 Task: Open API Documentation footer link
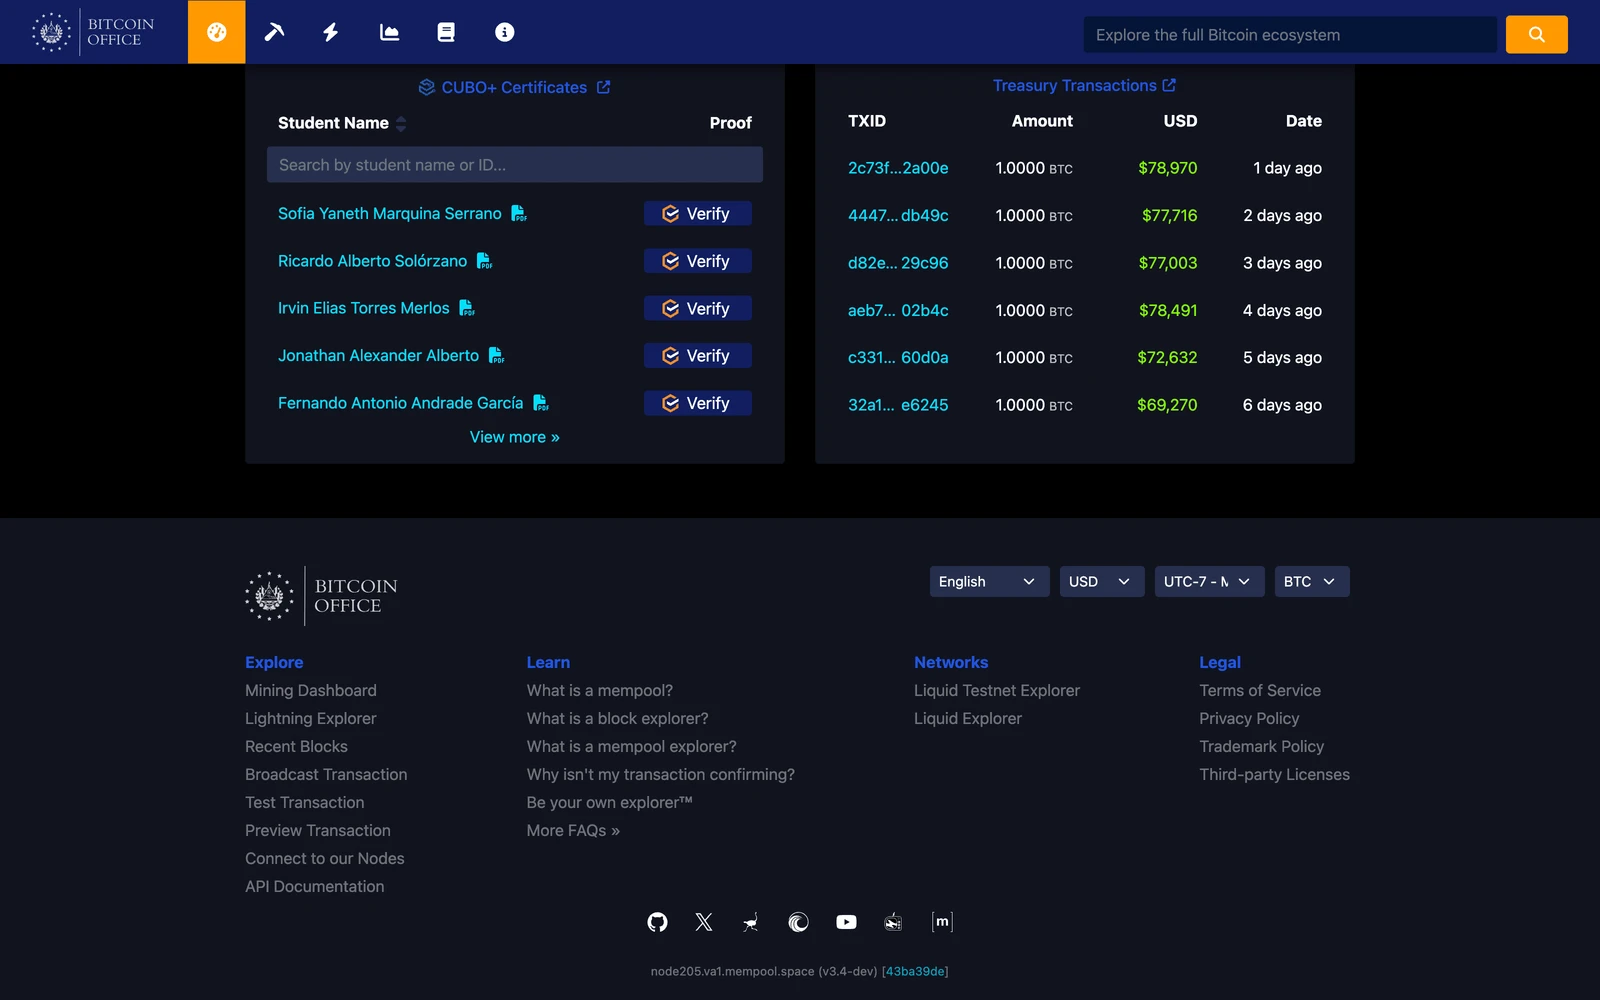(x=314, y=886)
